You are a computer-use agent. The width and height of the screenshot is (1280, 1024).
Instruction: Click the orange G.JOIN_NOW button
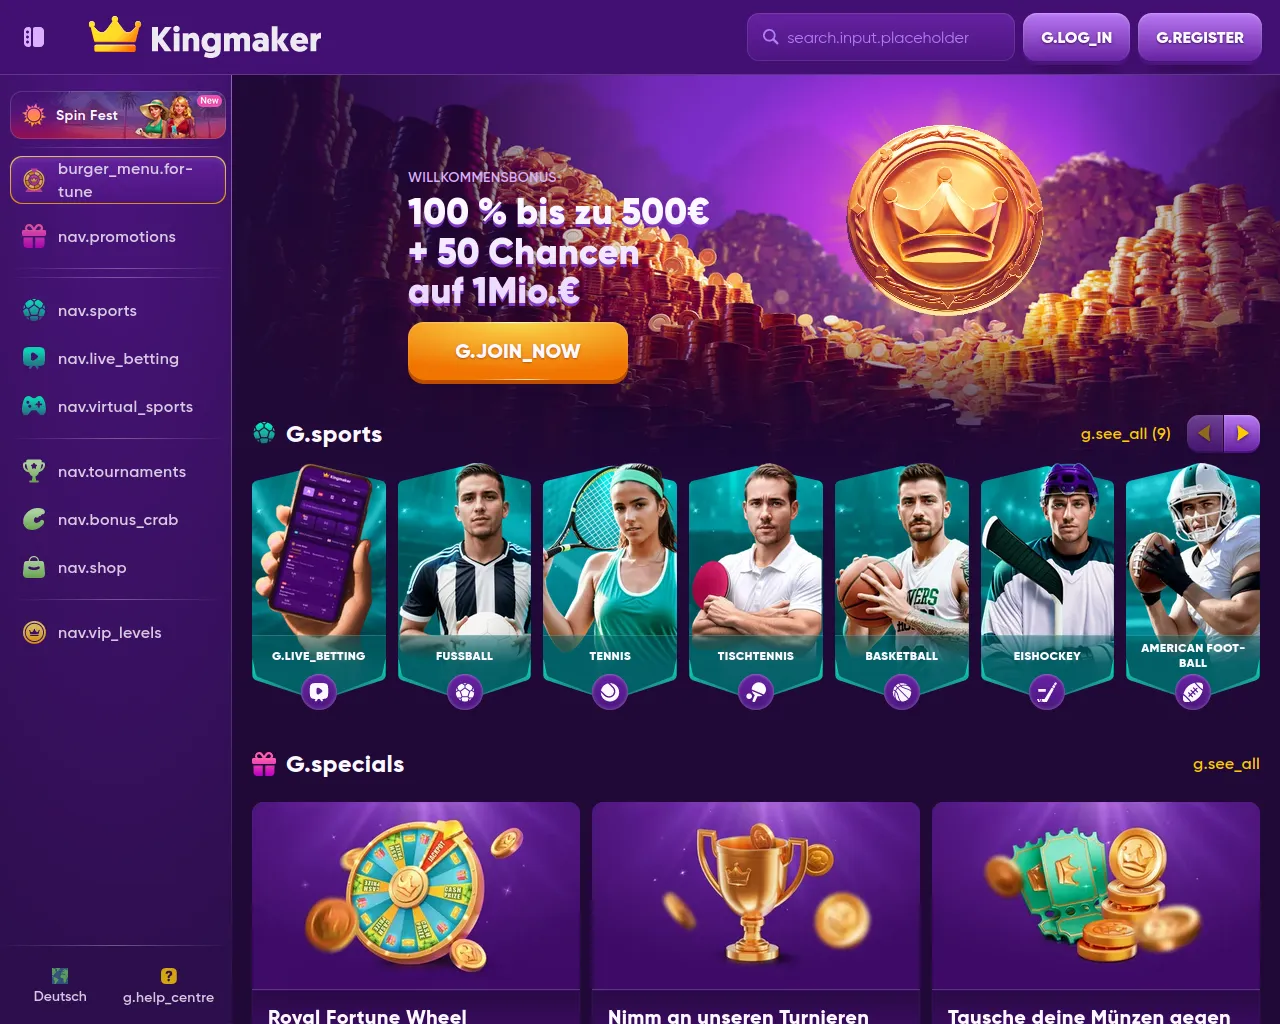[x=518, y=351]
